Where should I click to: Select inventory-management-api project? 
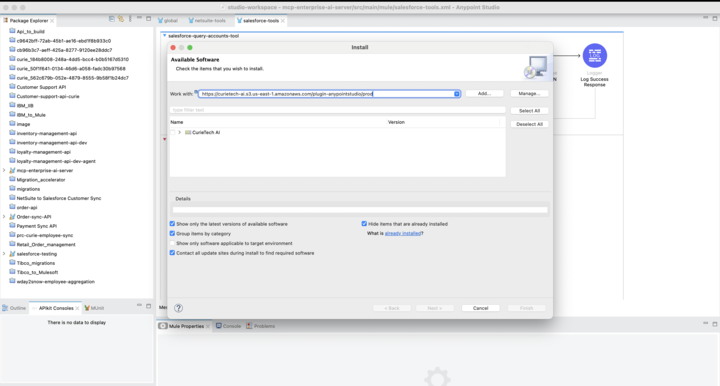47,133
